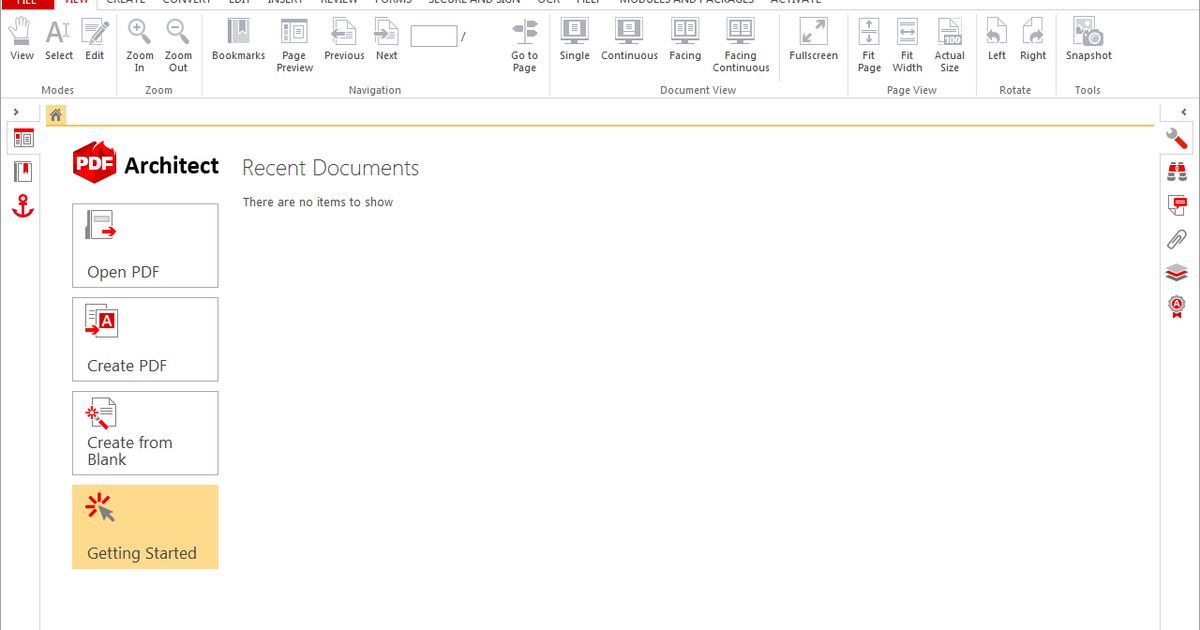This screenshot has height=630, width=1200.
Task: Set the view to Fit Width
Action: [x=907, y=44]
